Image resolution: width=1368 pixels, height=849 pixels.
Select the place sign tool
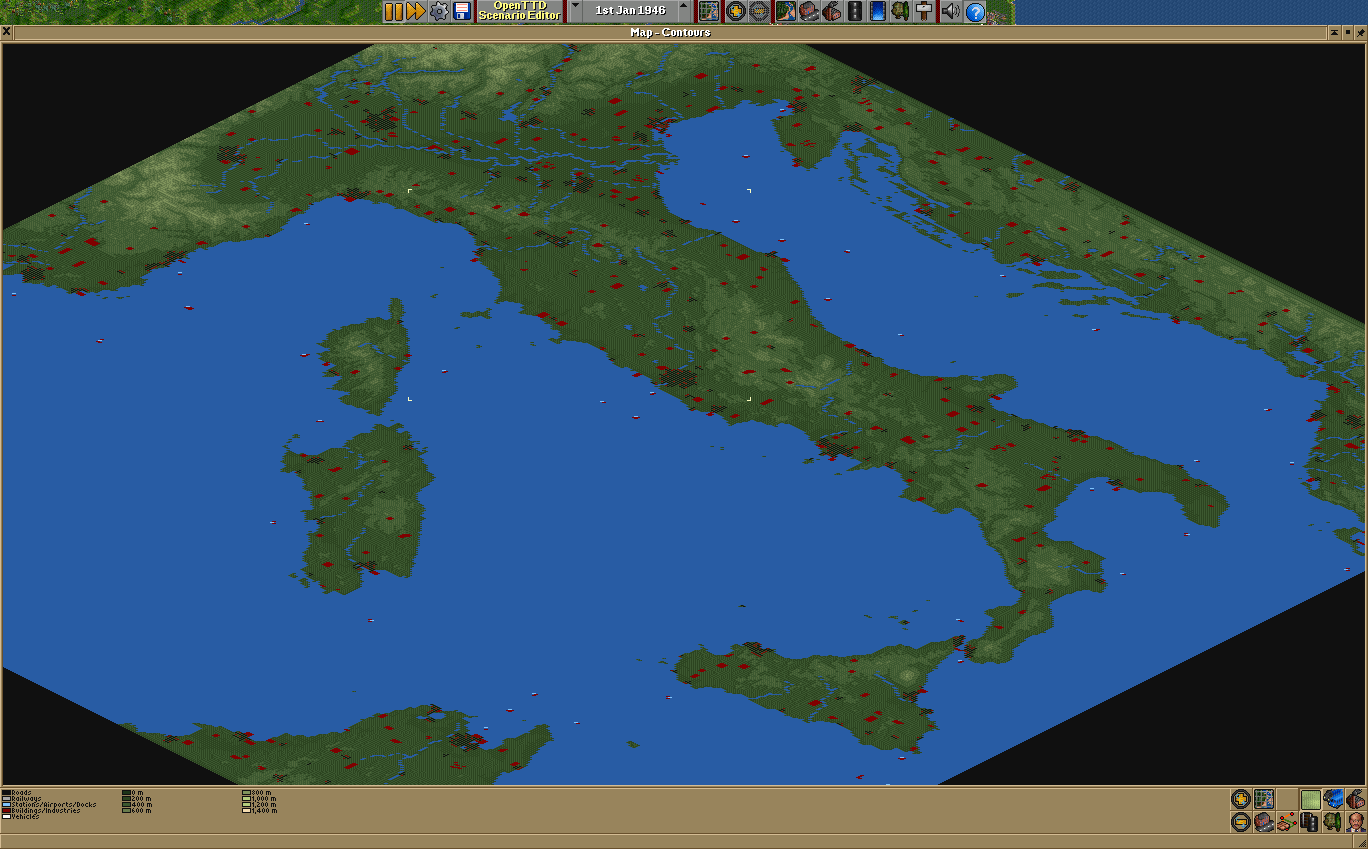(x=924, y=12)
